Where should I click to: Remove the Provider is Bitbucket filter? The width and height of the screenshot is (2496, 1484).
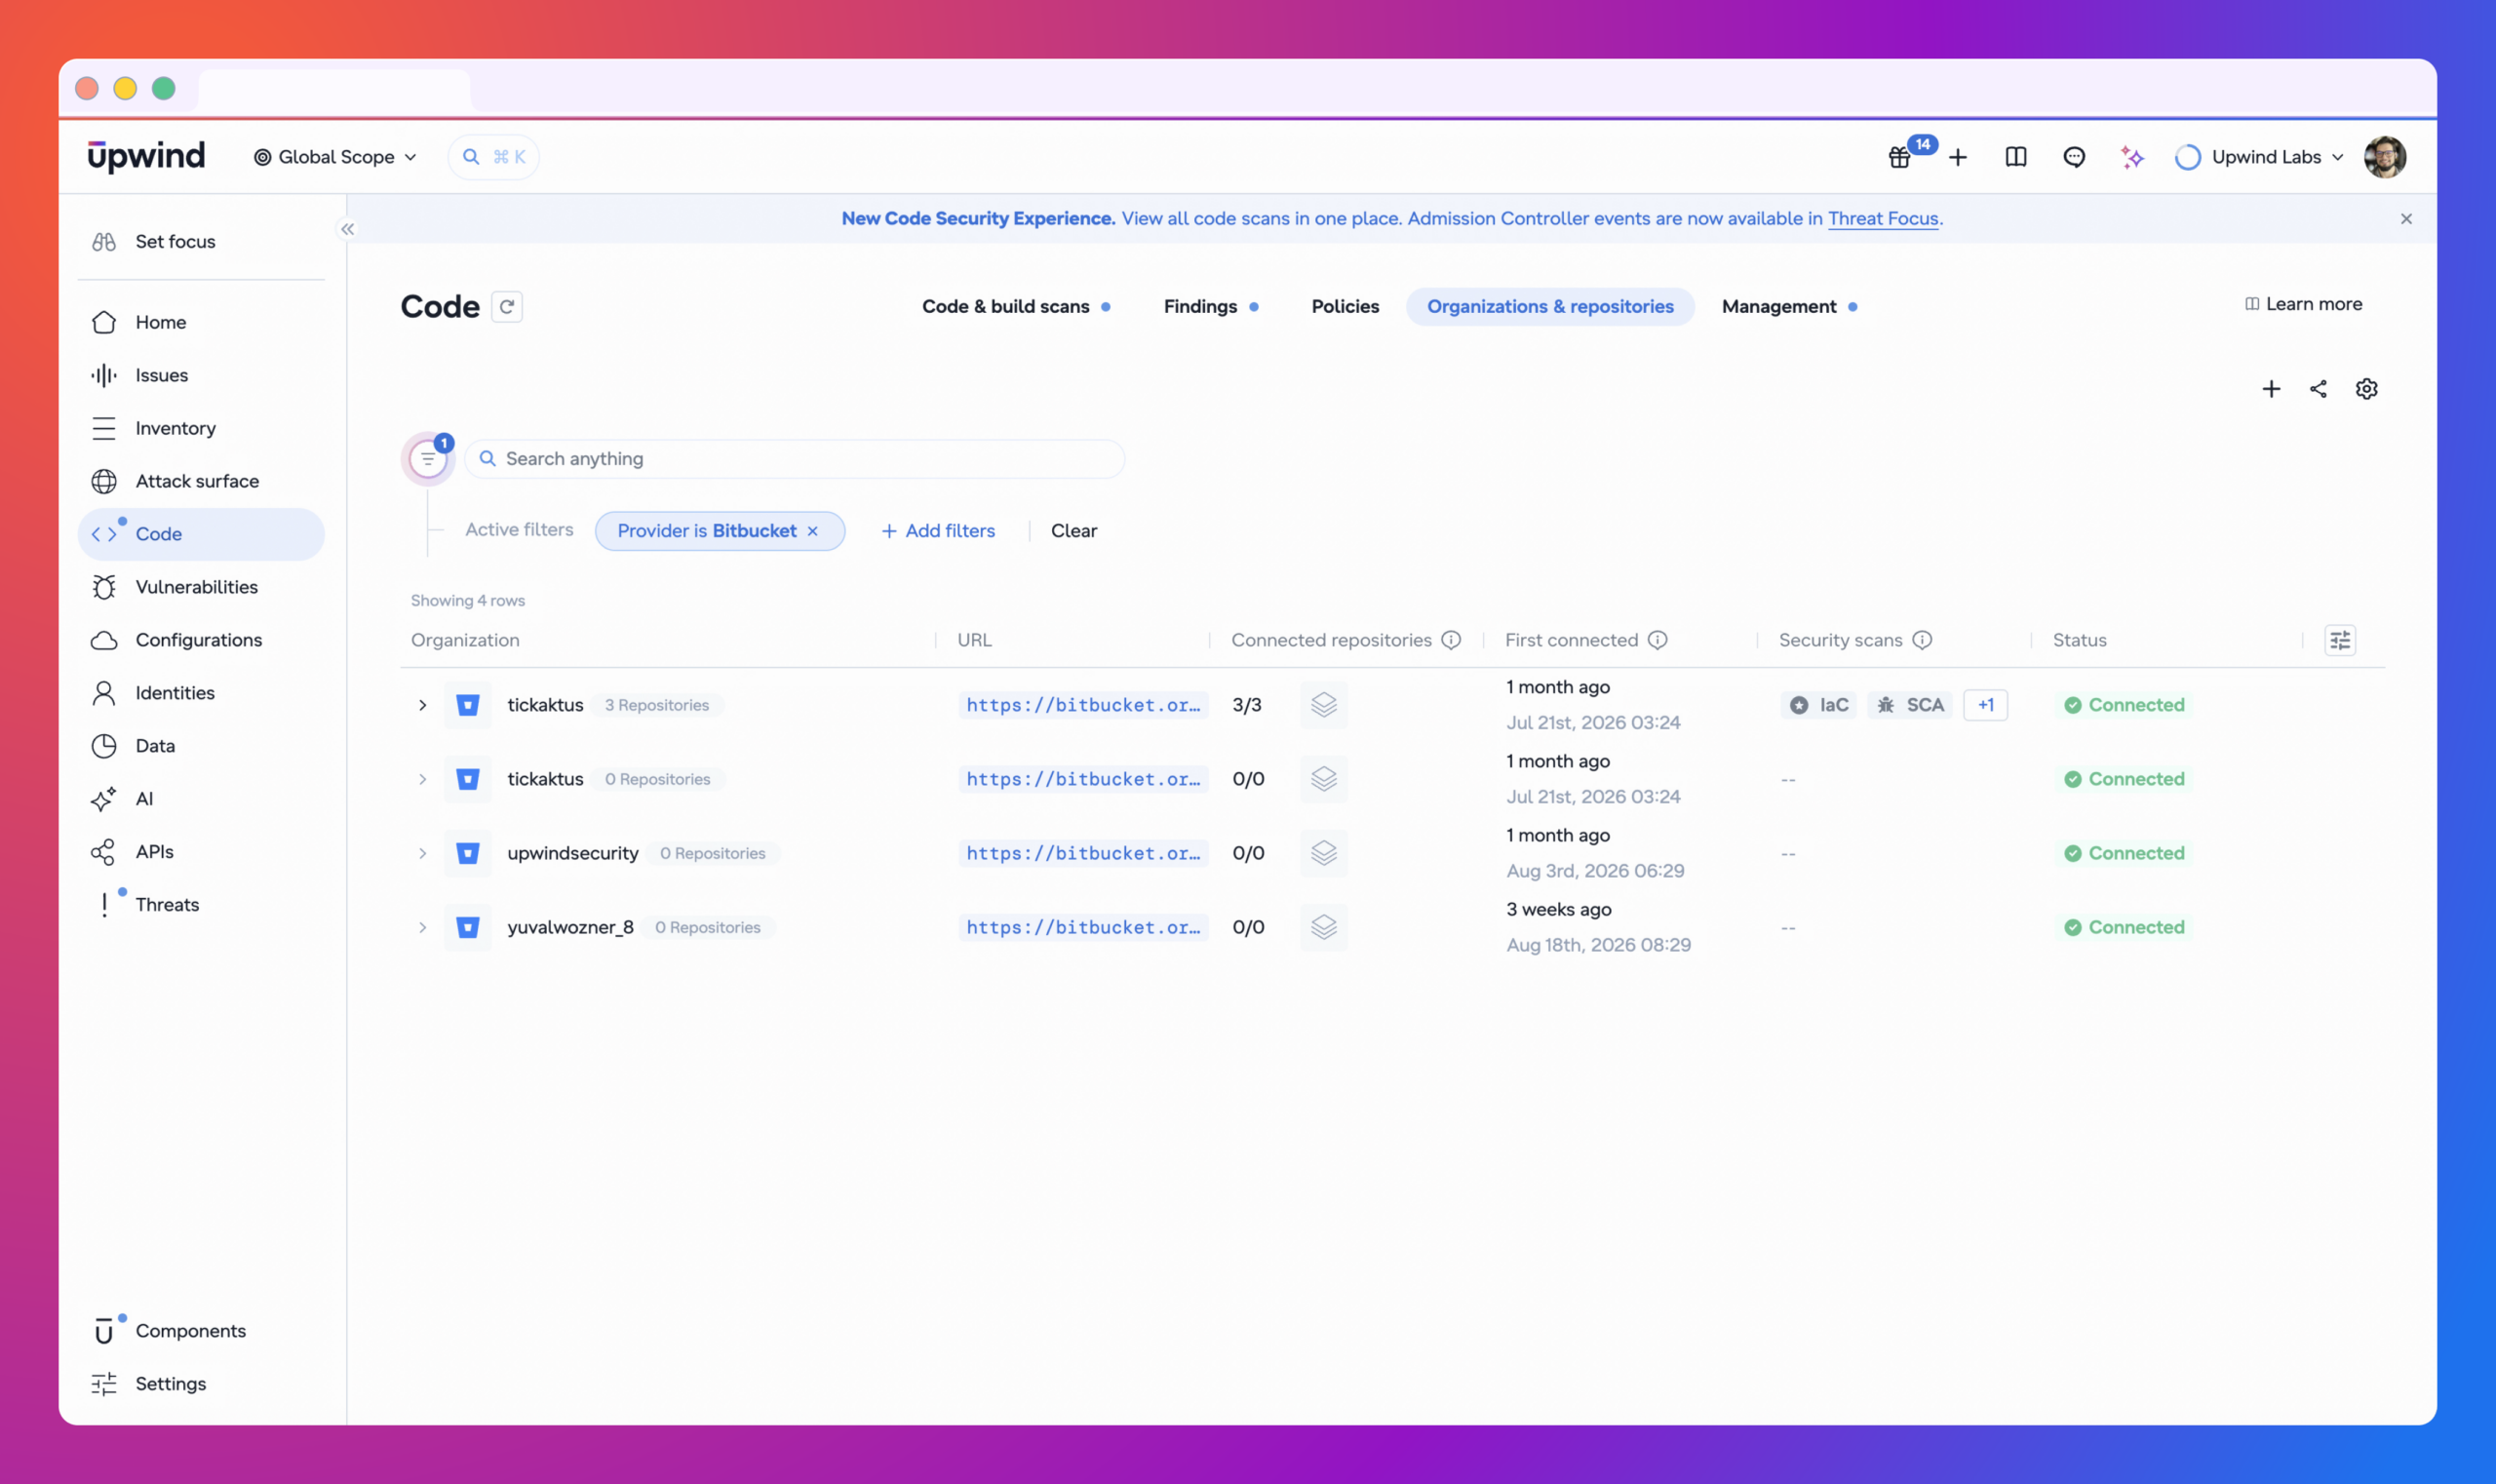(x=813, y=531)
